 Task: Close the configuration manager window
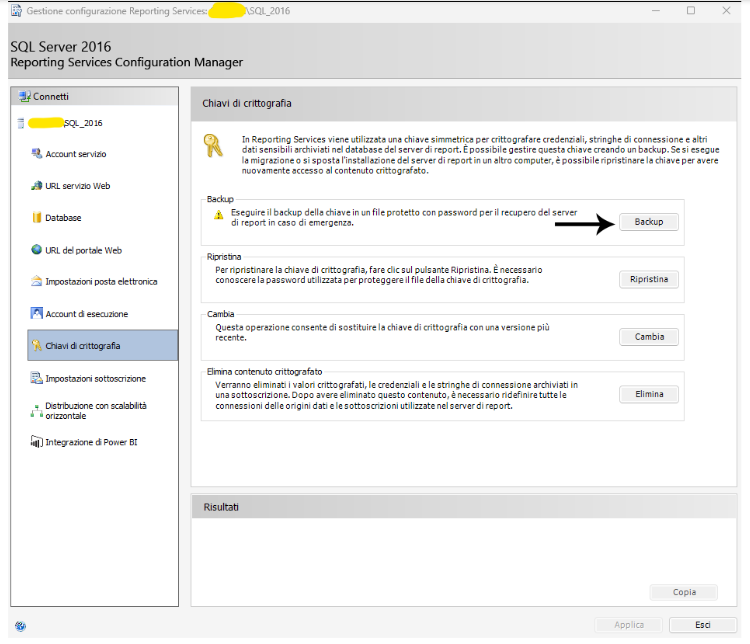726,11
